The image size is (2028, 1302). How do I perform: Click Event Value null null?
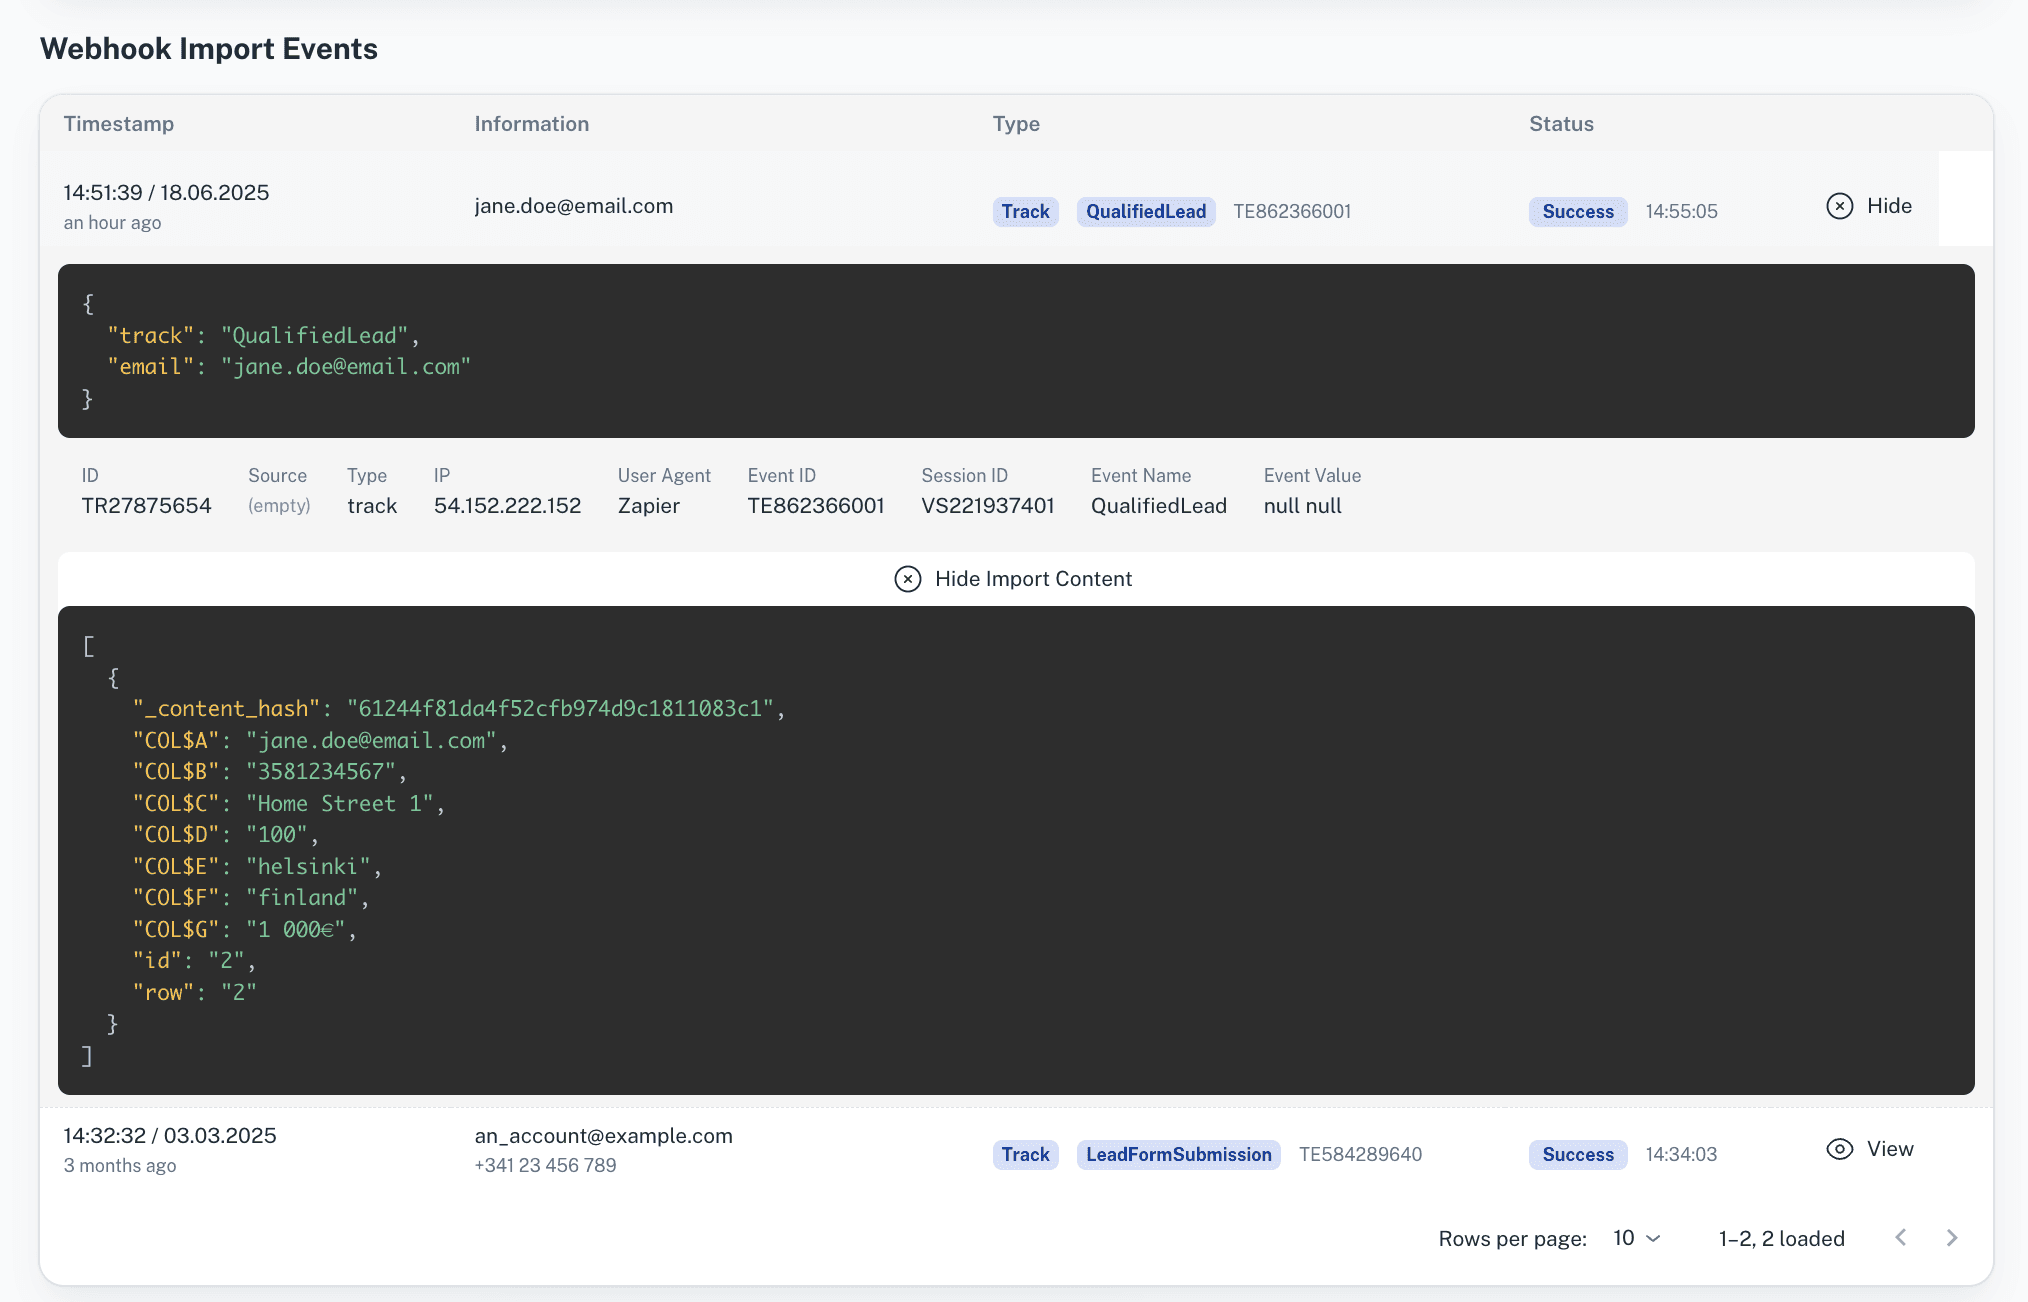pos(1303,506)
